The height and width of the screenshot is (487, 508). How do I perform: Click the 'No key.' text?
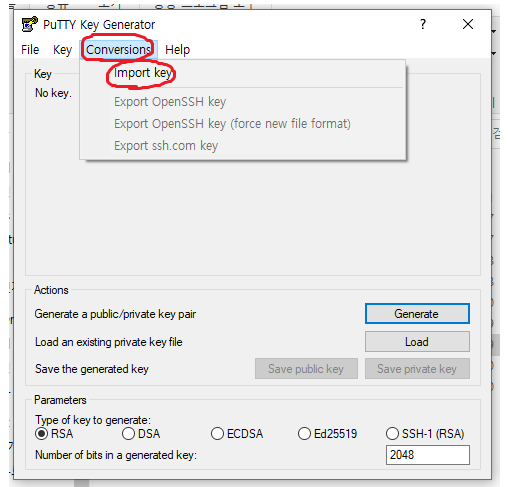(53, 93)
